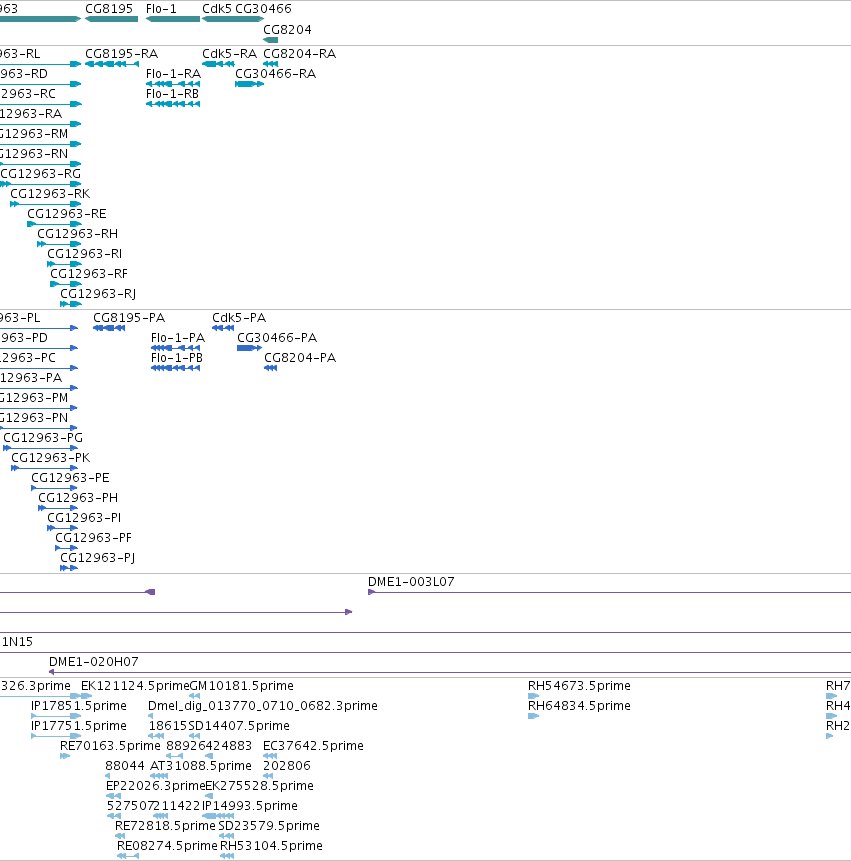
Task: Select the CG12963-PH protein label
Action: tap(78, 498)
